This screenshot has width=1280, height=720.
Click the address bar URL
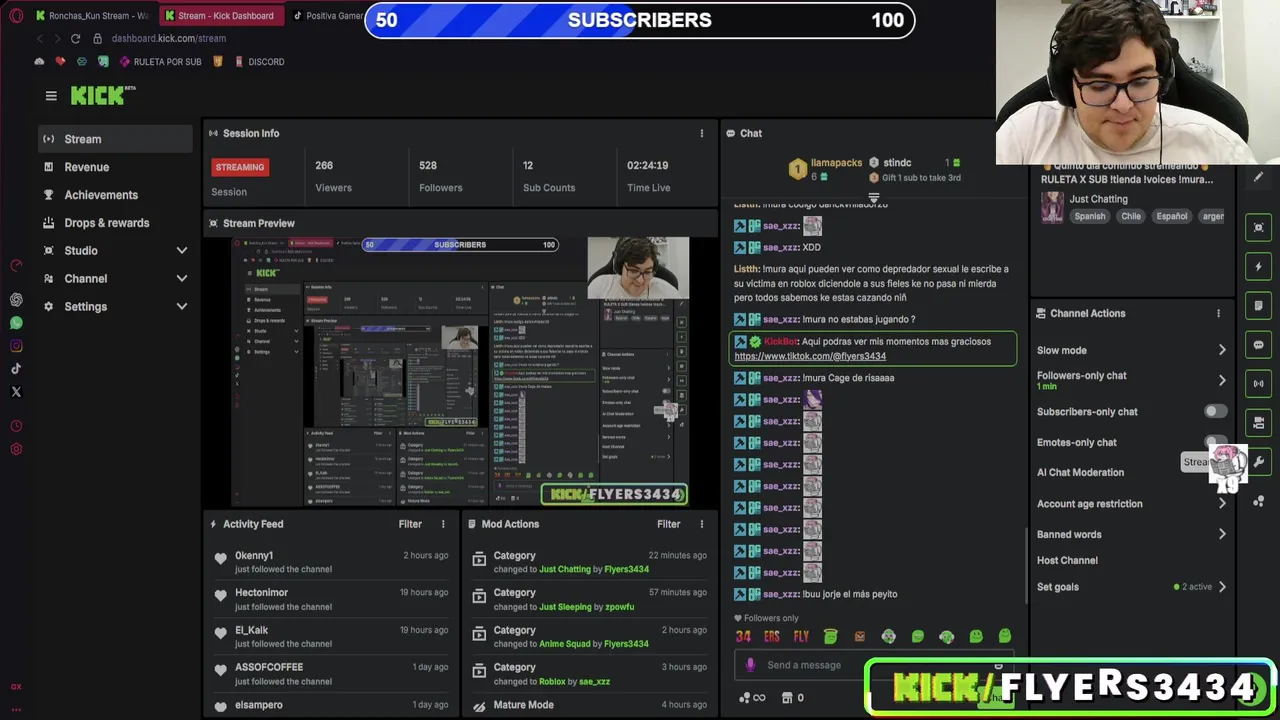point(169,38)
